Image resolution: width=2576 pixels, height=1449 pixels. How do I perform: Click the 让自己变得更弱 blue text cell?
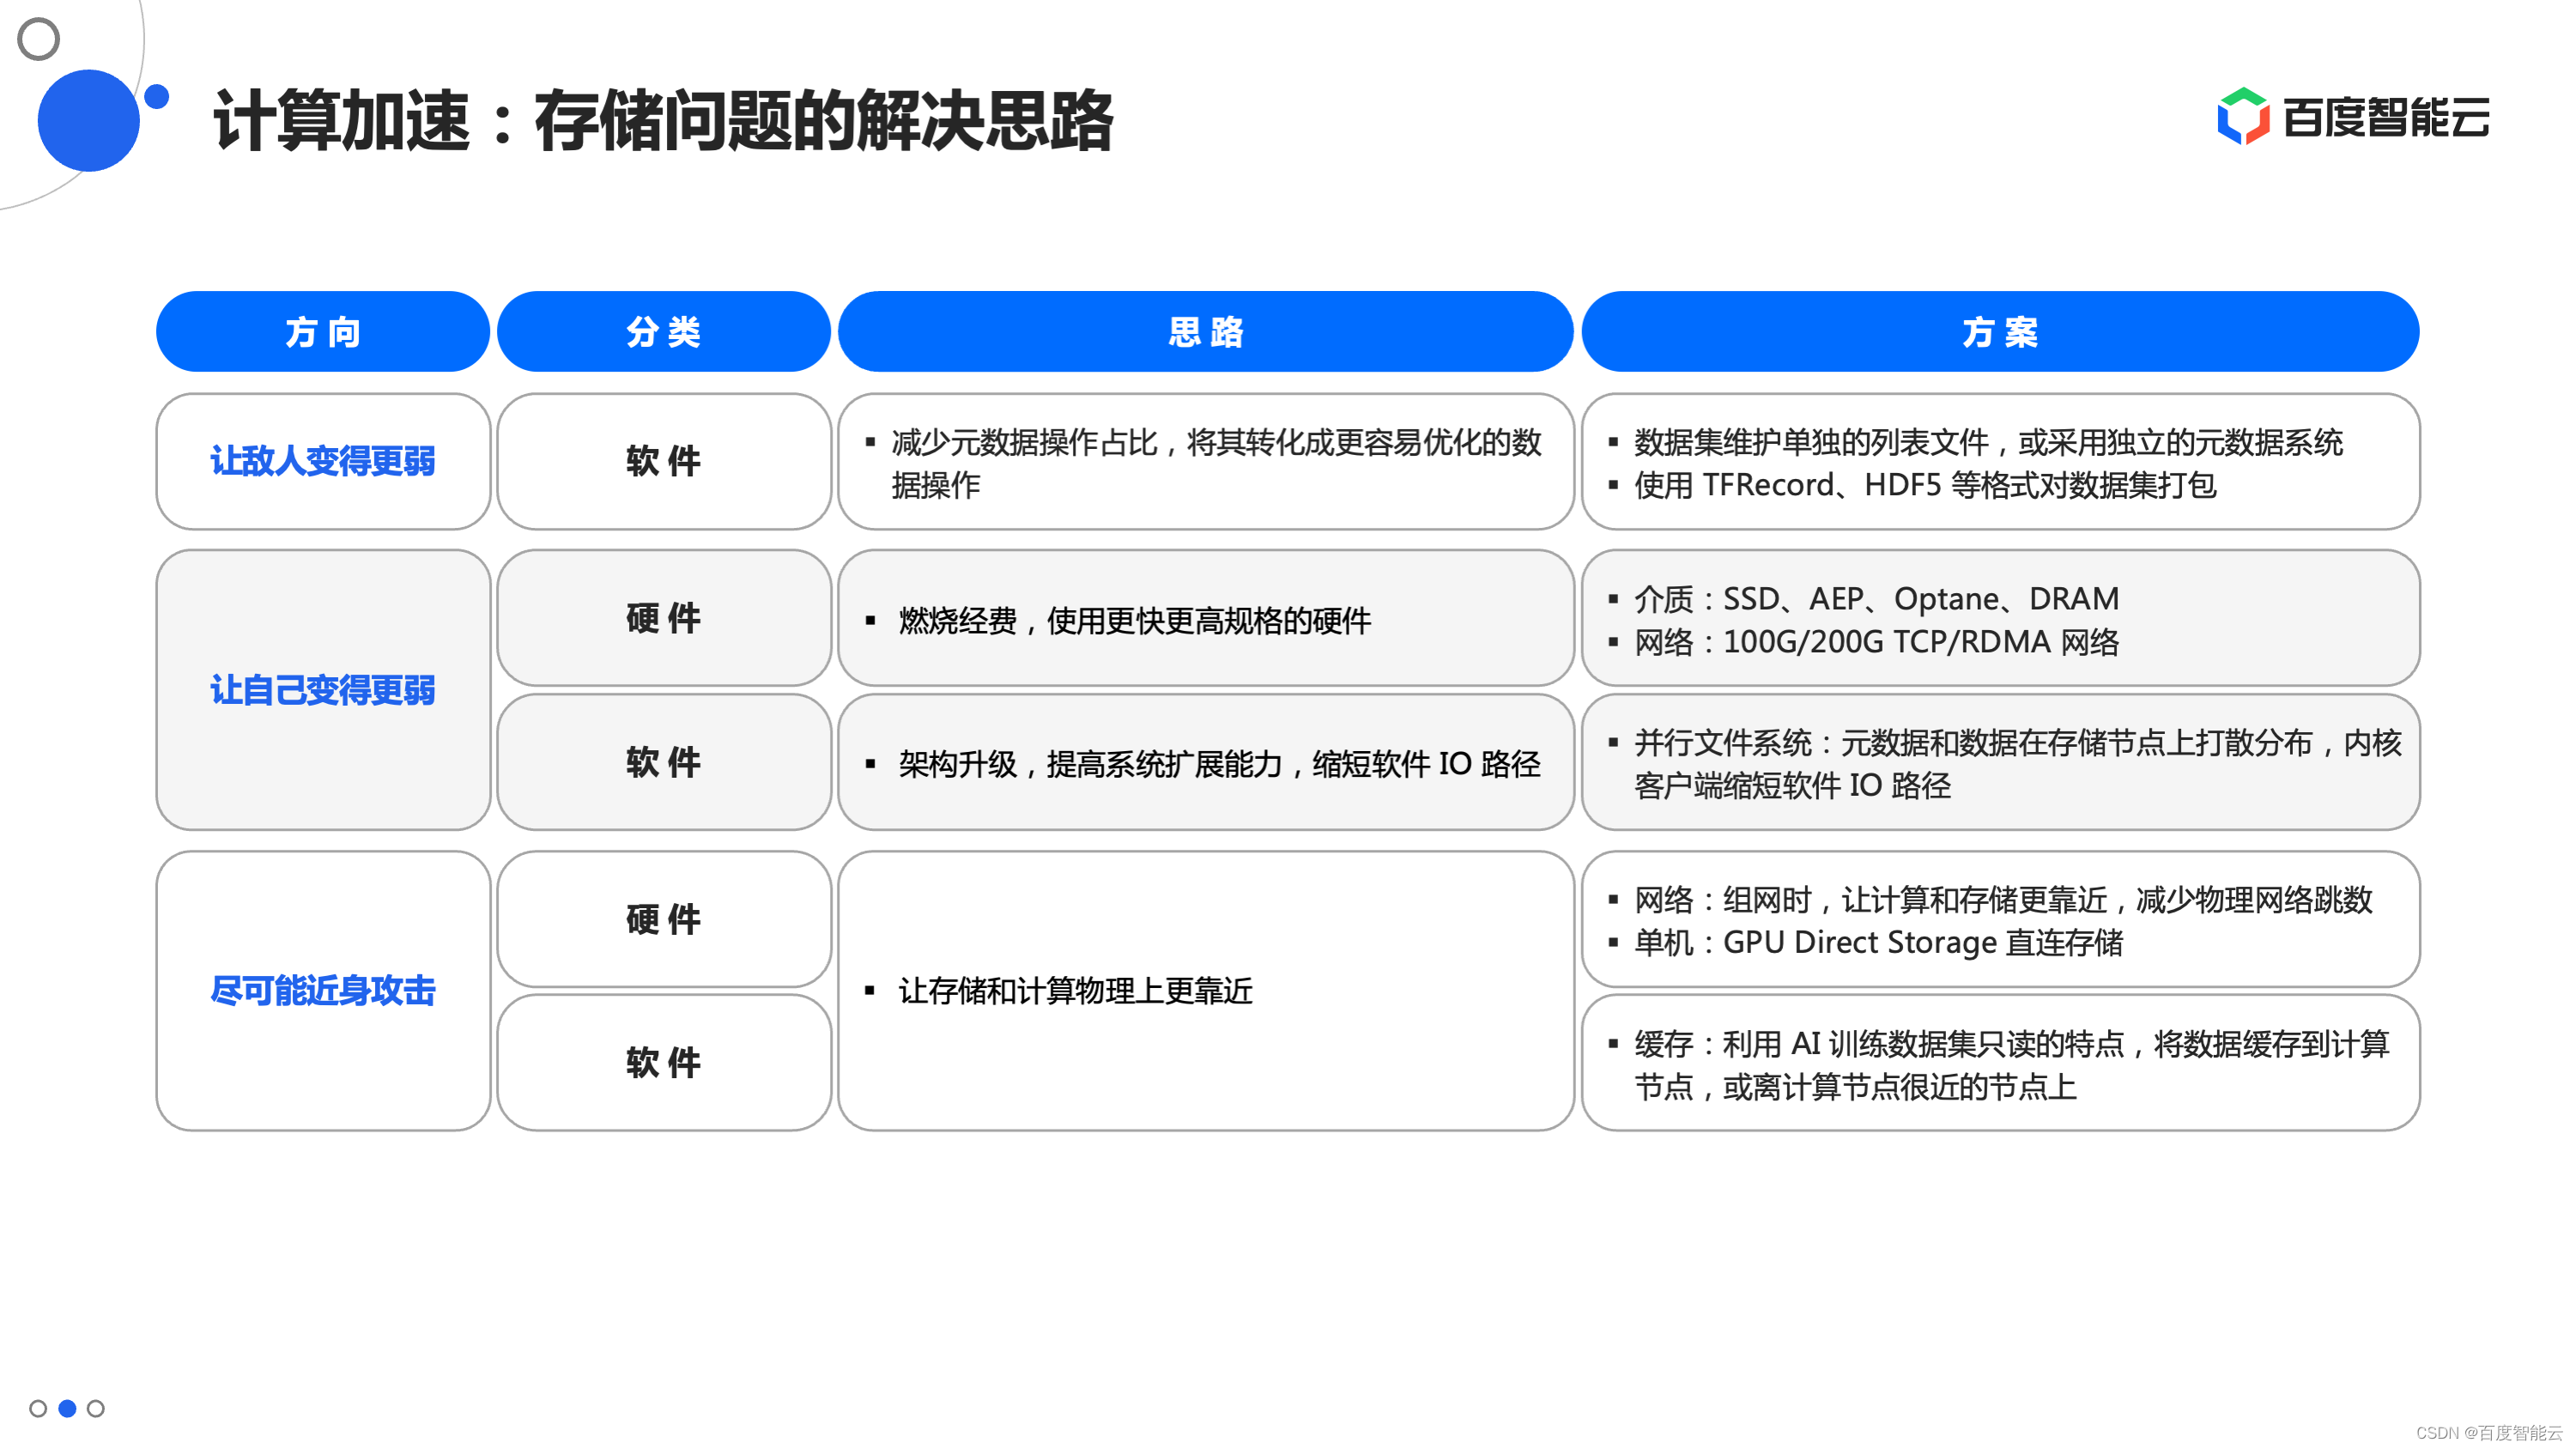pyautogui.click(x=322, y=690)
